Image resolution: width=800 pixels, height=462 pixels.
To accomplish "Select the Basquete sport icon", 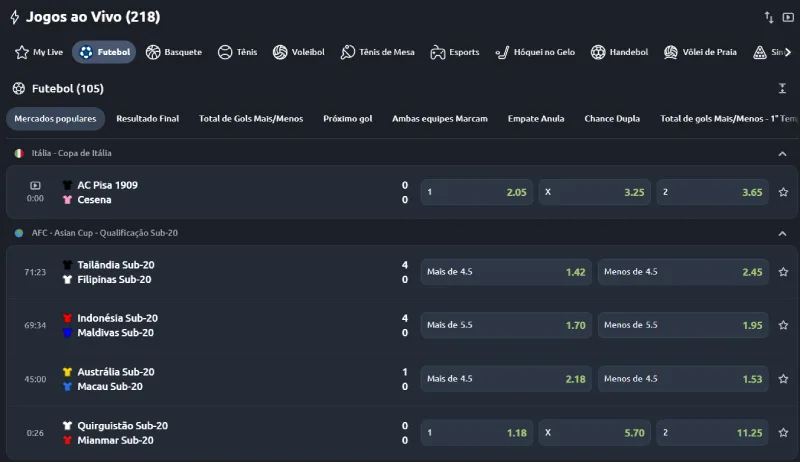I will 173,52.
